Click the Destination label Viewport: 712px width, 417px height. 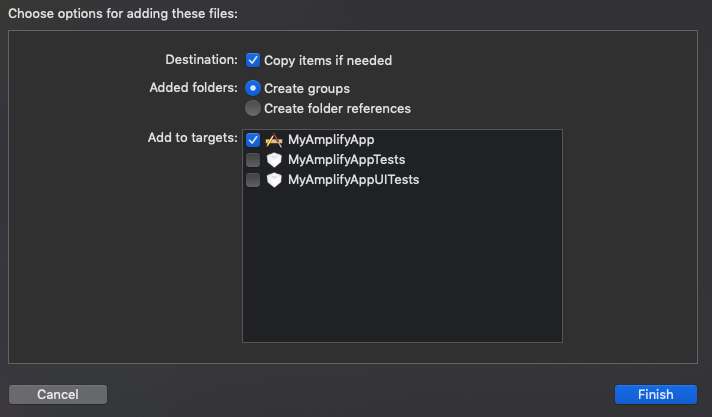point(201,60)
